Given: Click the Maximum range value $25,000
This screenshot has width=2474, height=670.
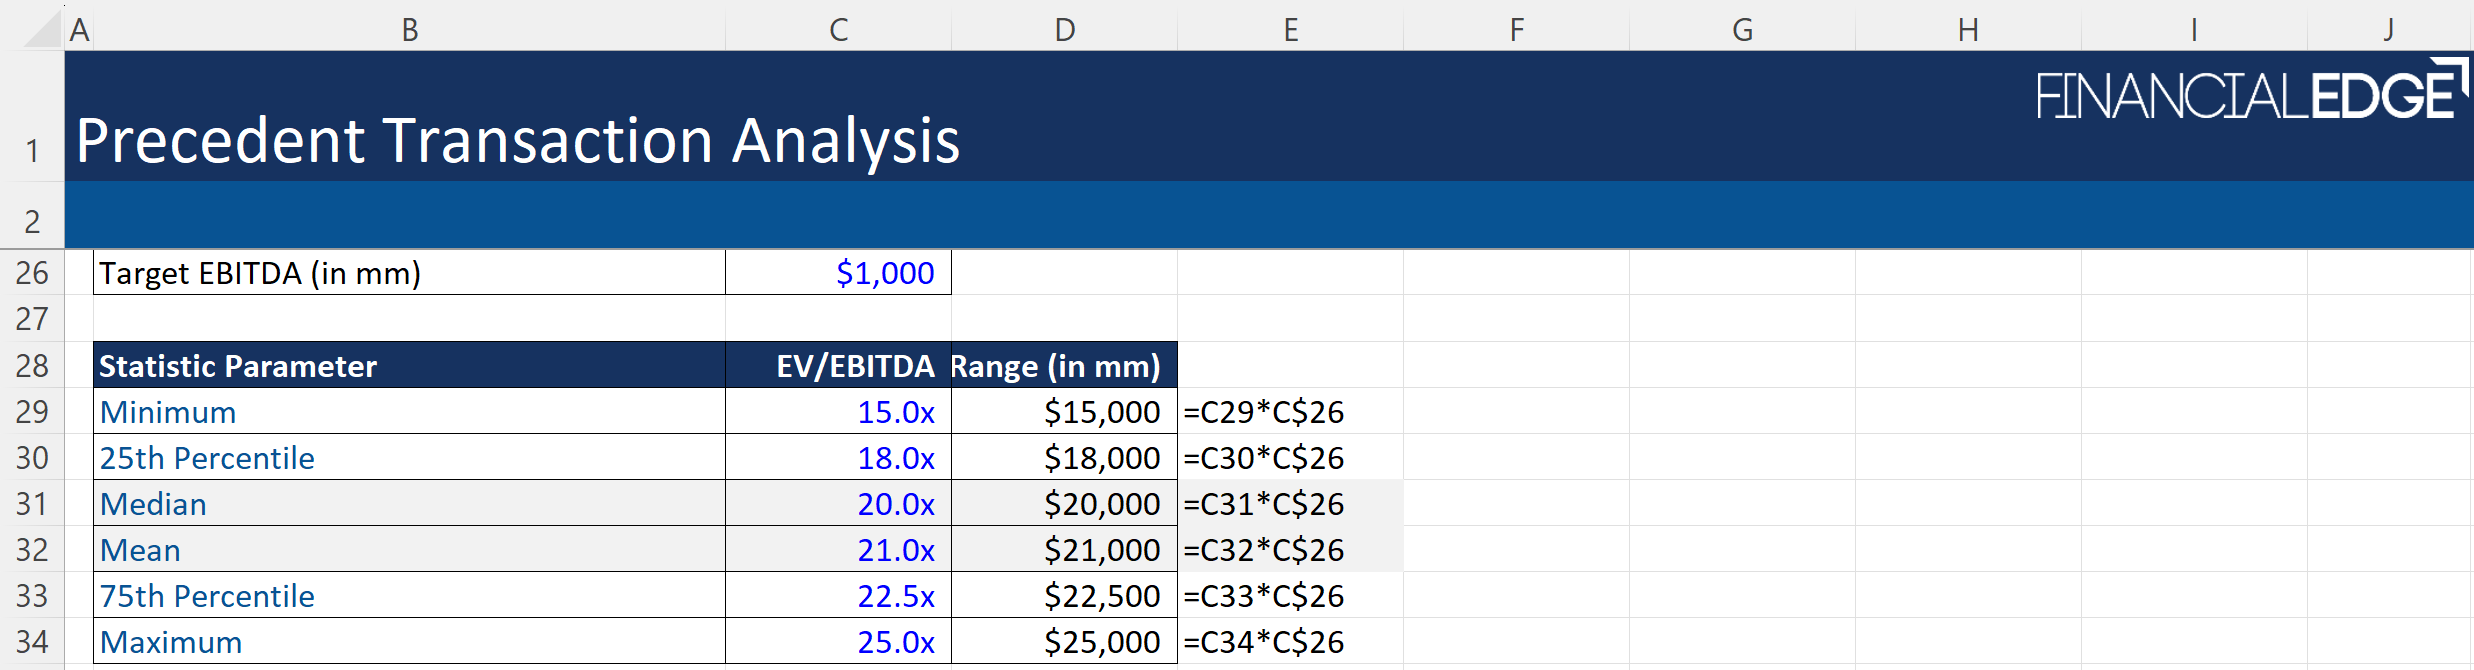Looking at the screenshot, I should [x=1101, y=642].
